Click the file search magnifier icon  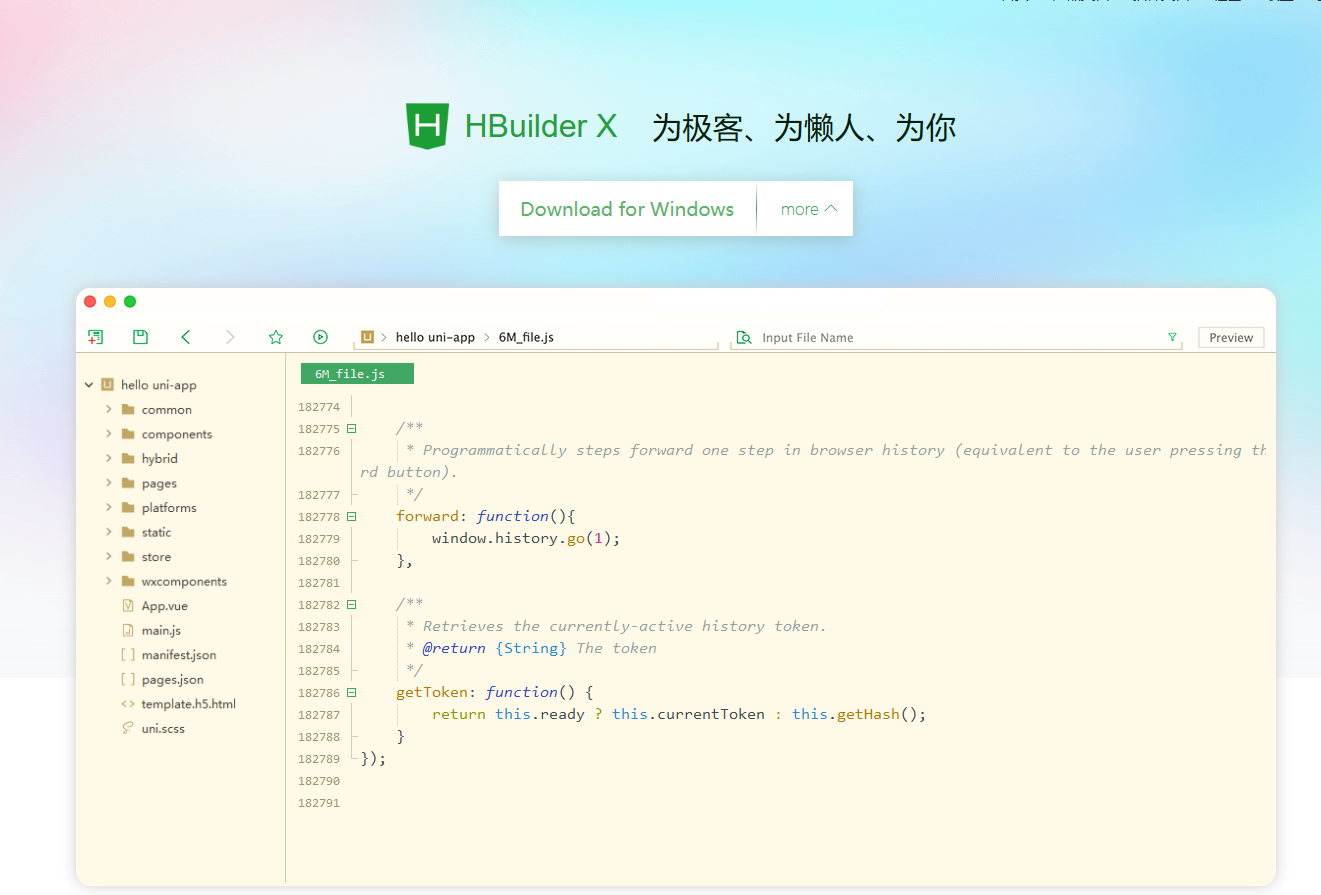[744, 337]
